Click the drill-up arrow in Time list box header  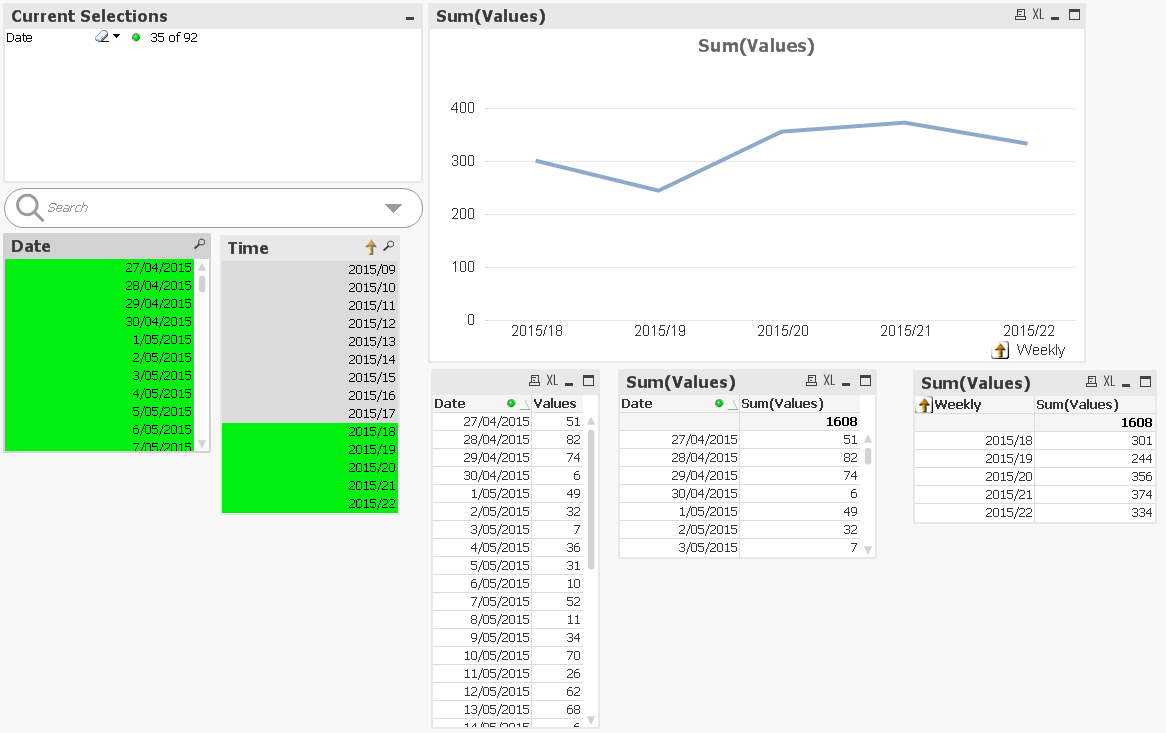pos(371,247)
